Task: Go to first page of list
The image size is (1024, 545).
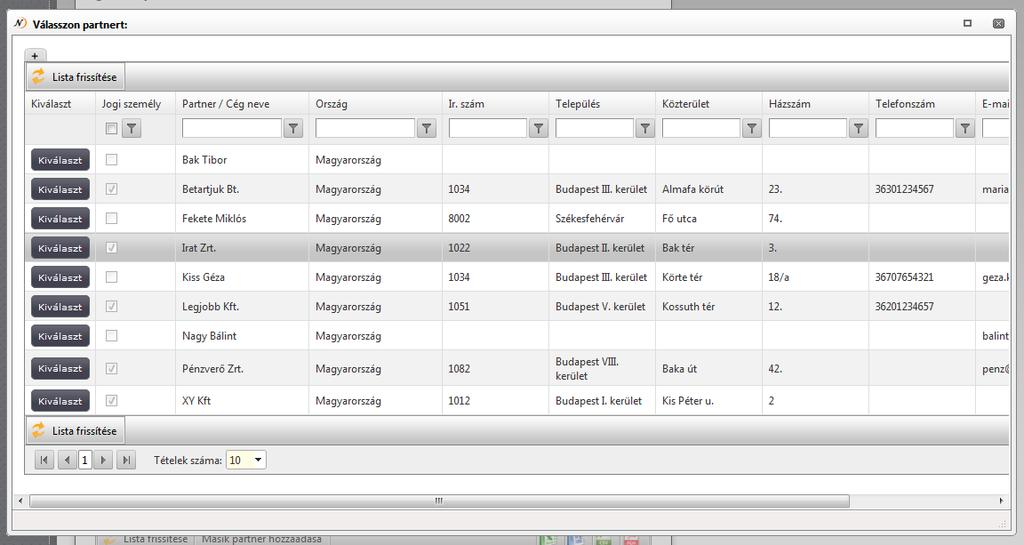Action: [x=44, y=460]
